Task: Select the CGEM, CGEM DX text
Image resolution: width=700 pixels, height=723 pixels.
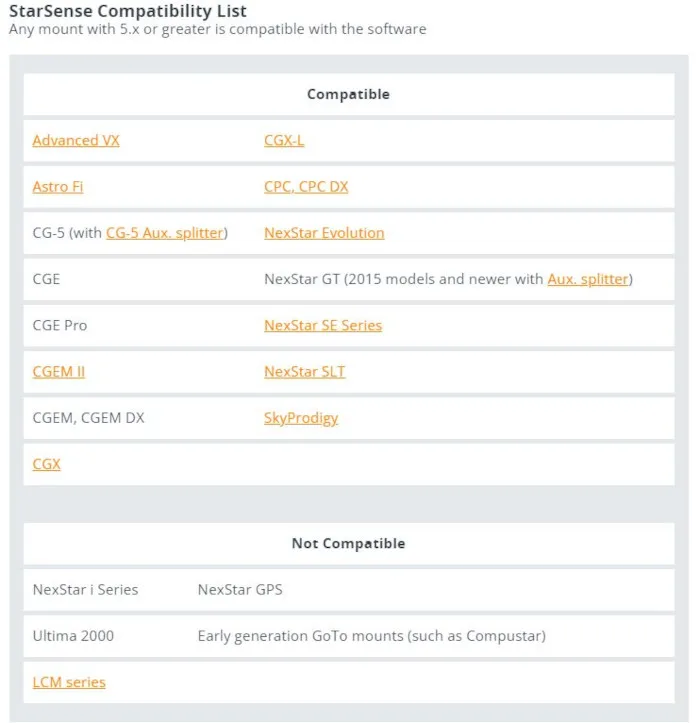Action: 88,418
